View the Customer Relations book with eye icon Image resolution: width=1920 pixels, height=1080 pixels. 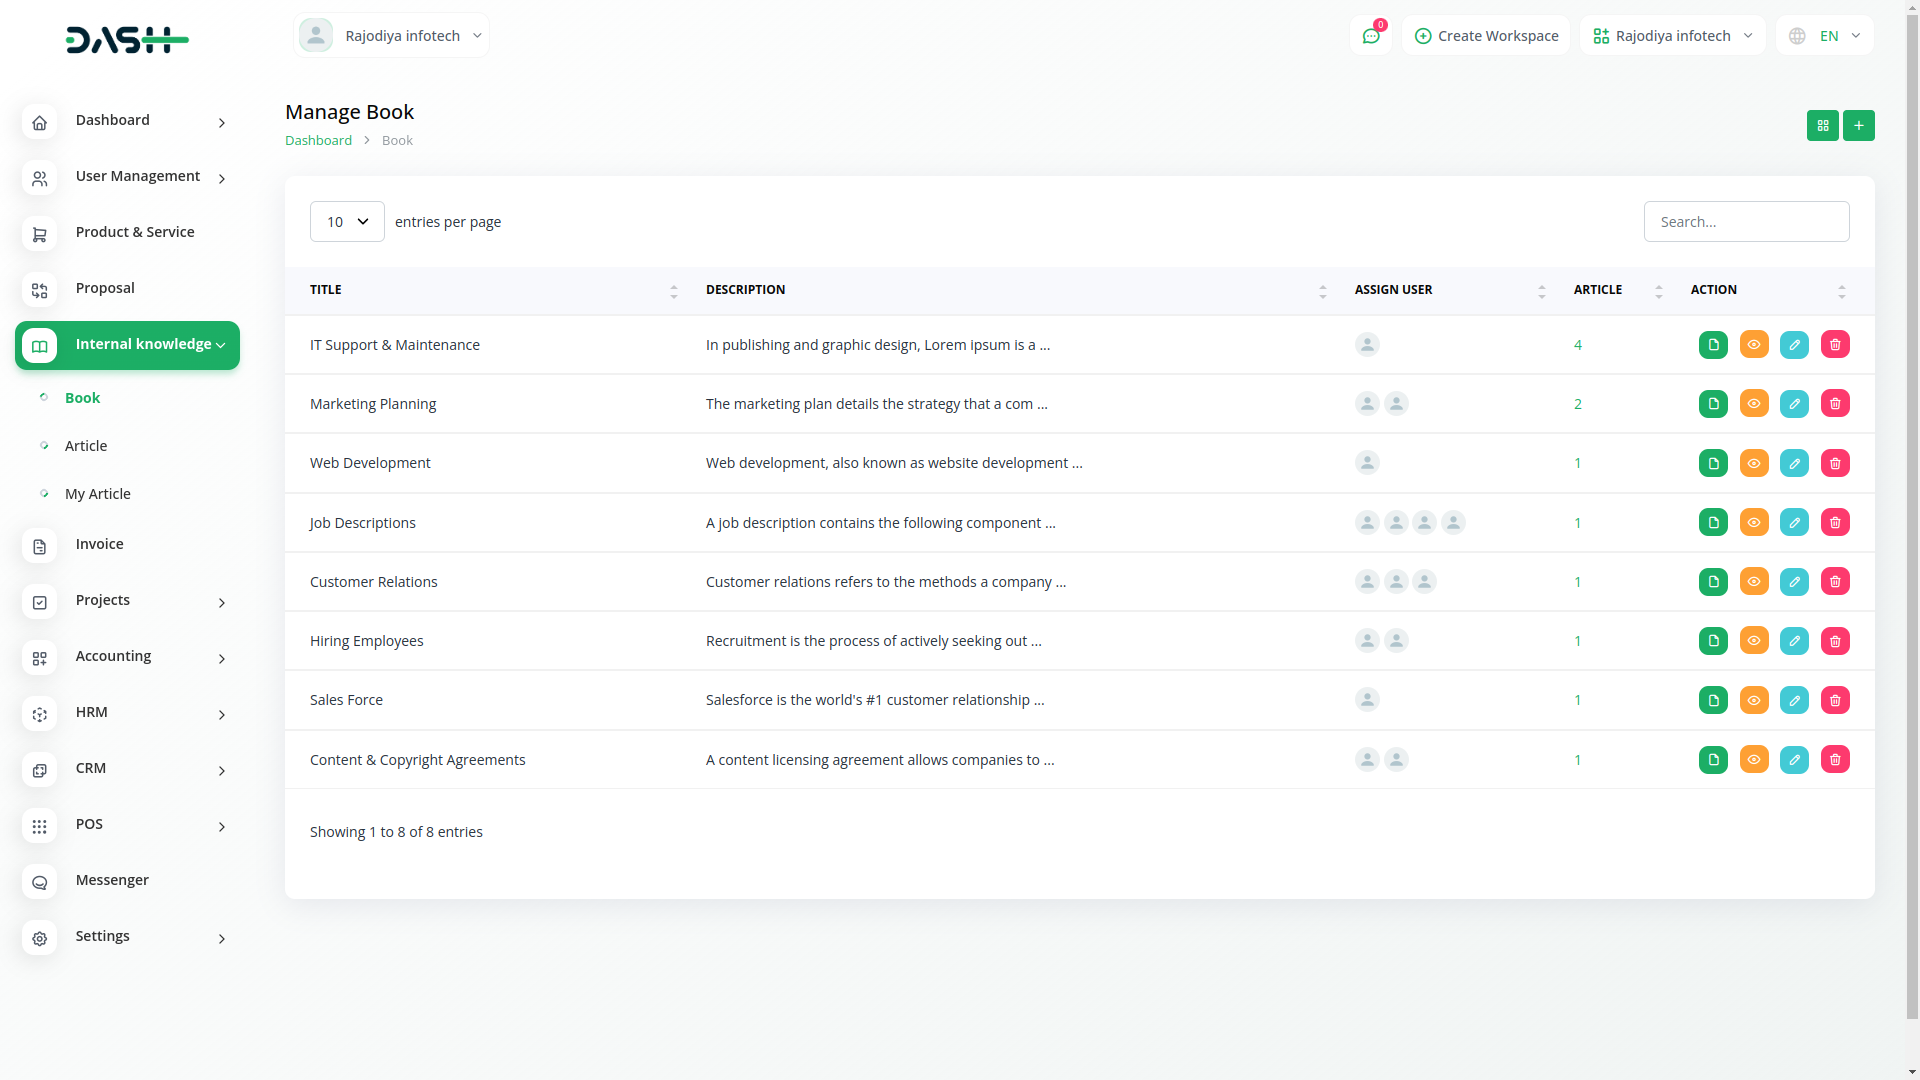click(x=1754, y=582)
